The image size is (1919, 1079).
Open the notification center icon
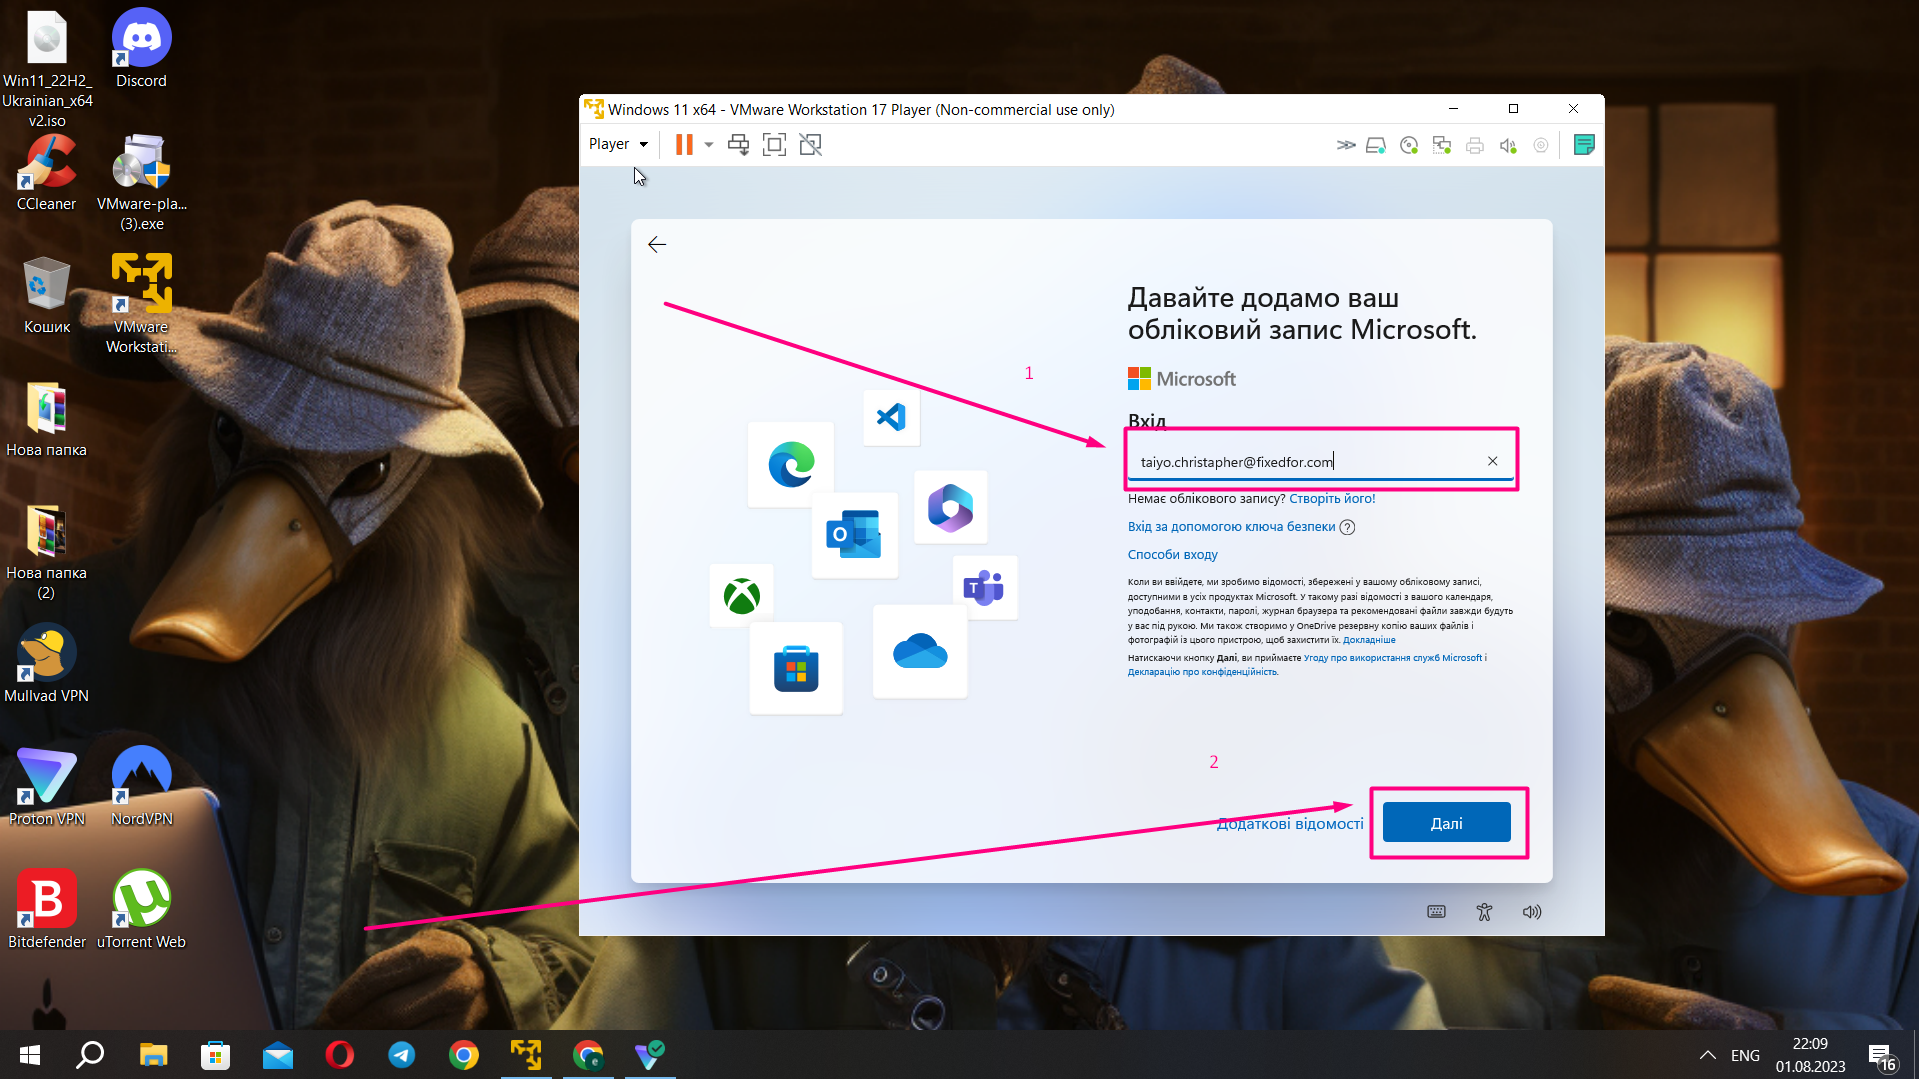coord(1881,1055)
